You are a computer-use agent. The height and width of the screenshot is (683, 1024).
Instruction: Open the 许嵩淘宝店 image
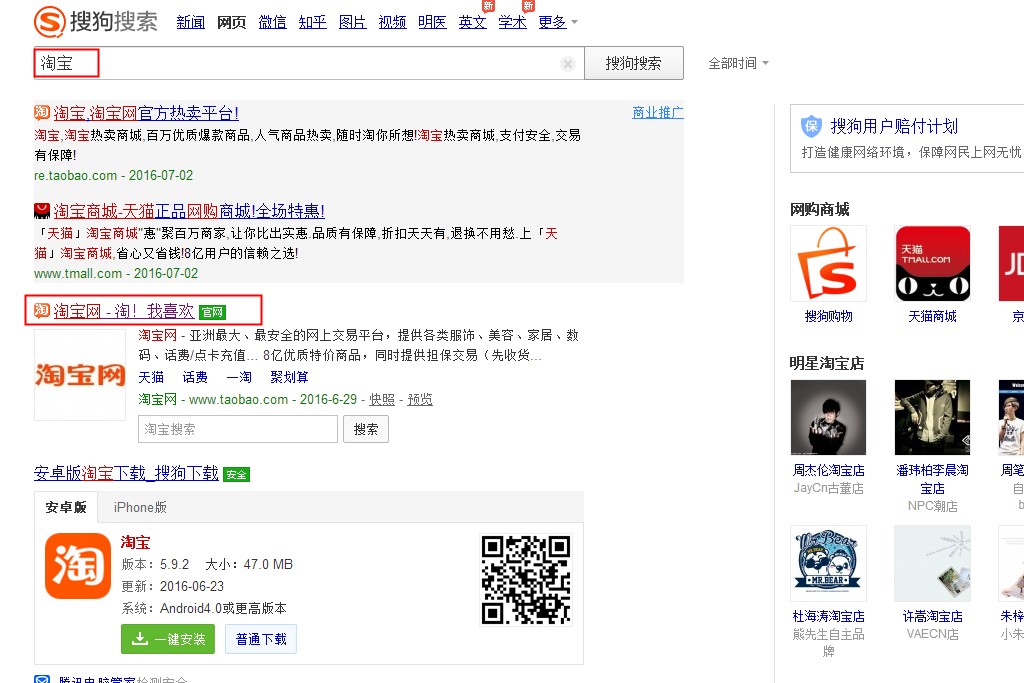click(932, 564)
